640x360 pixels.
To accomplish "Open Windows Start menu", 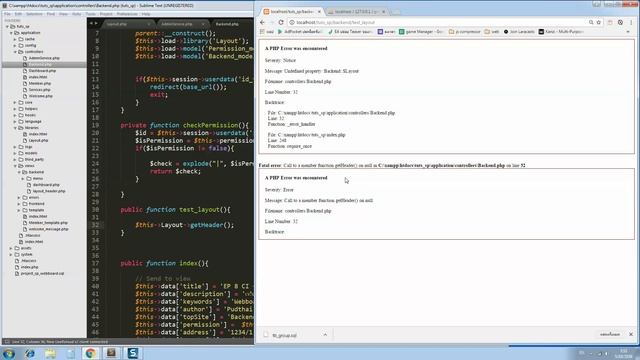I will 9,353.
